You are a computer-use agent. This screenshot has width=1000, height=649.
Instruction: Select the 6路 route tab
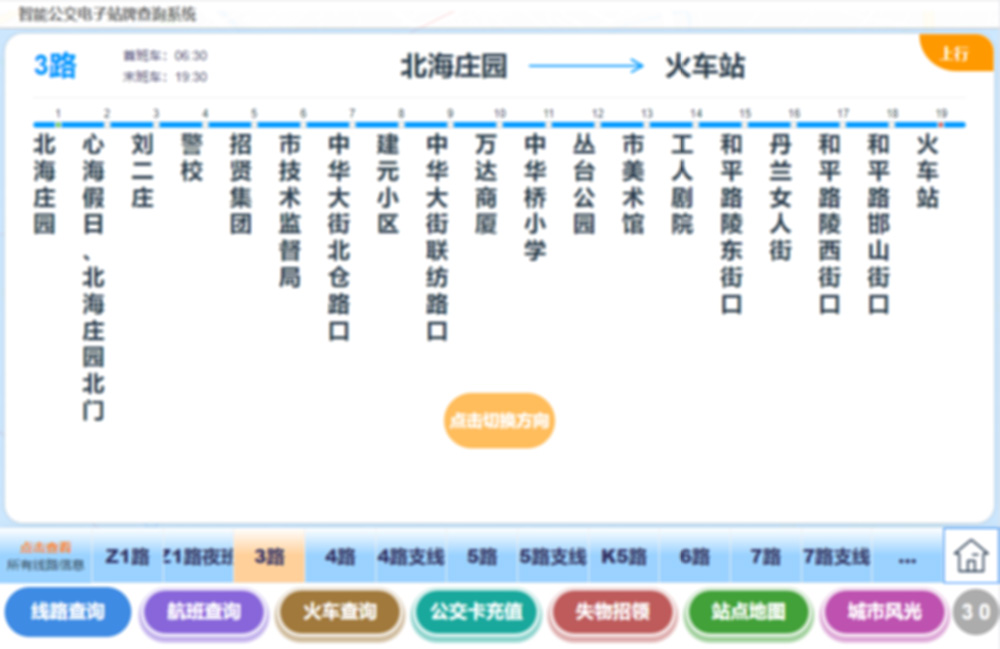coord(695,557)
